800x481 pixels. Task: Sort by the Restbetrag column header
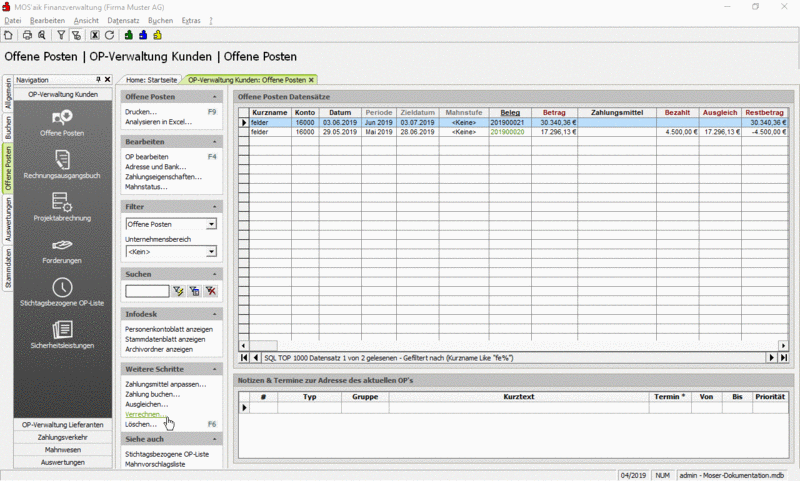(764, 112)
